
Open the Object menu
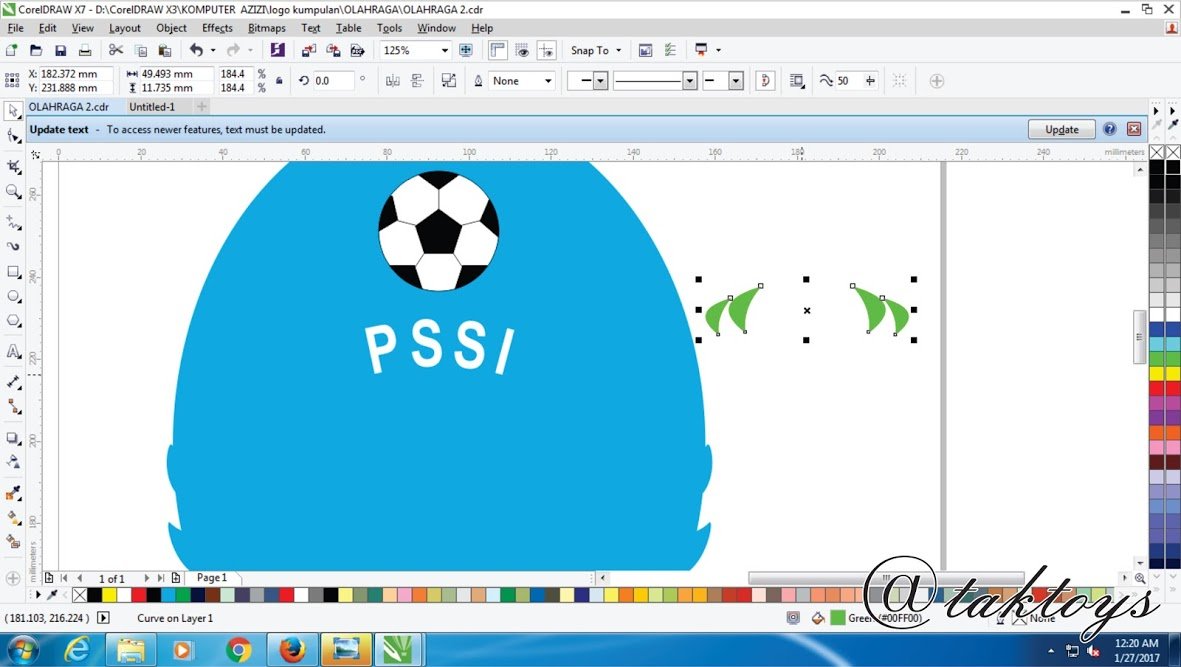click(171, 28)
